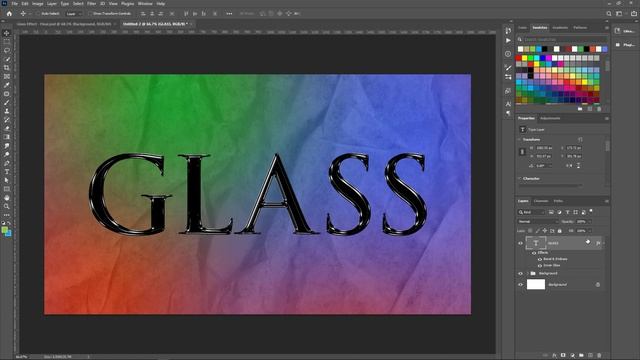The width and height of the screenshot is (640, 360).
Task: Select the Gradient tool
Action: [x=7, y=137]
